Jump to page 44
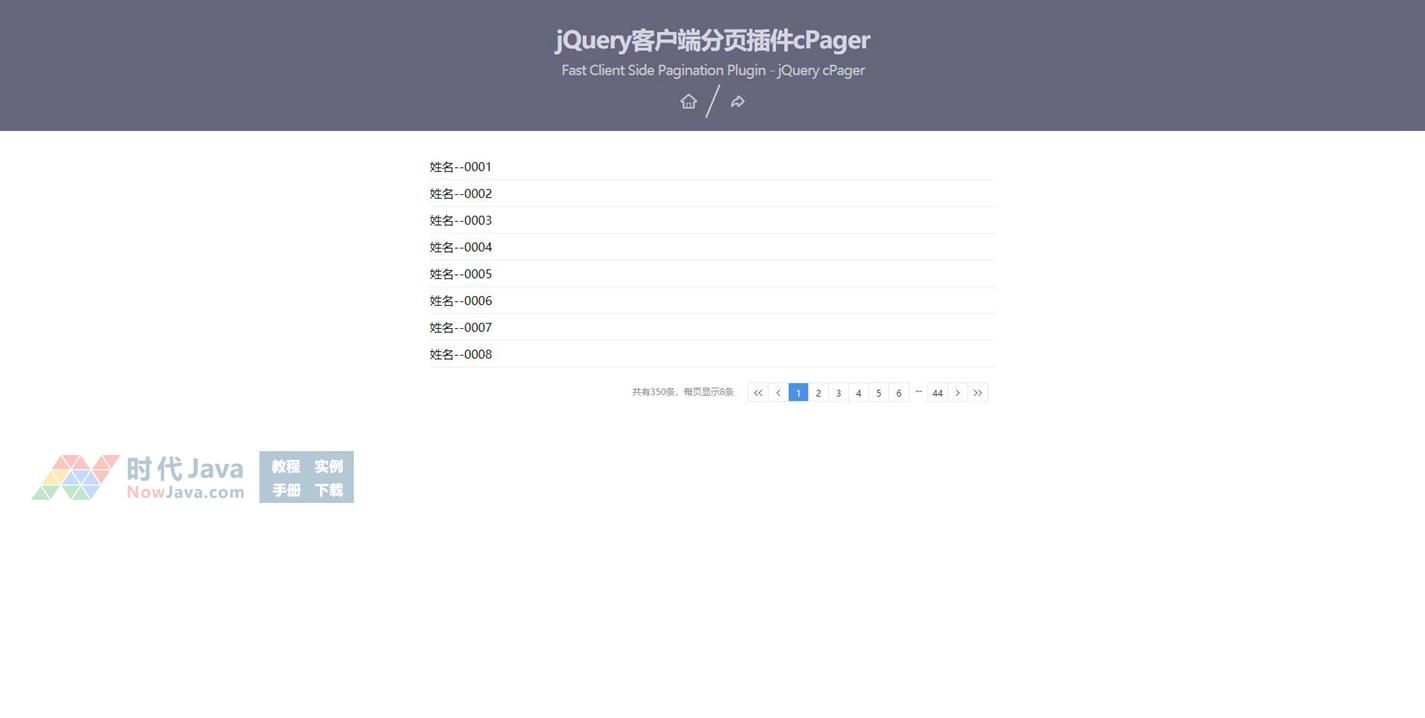 click(937, 393)
